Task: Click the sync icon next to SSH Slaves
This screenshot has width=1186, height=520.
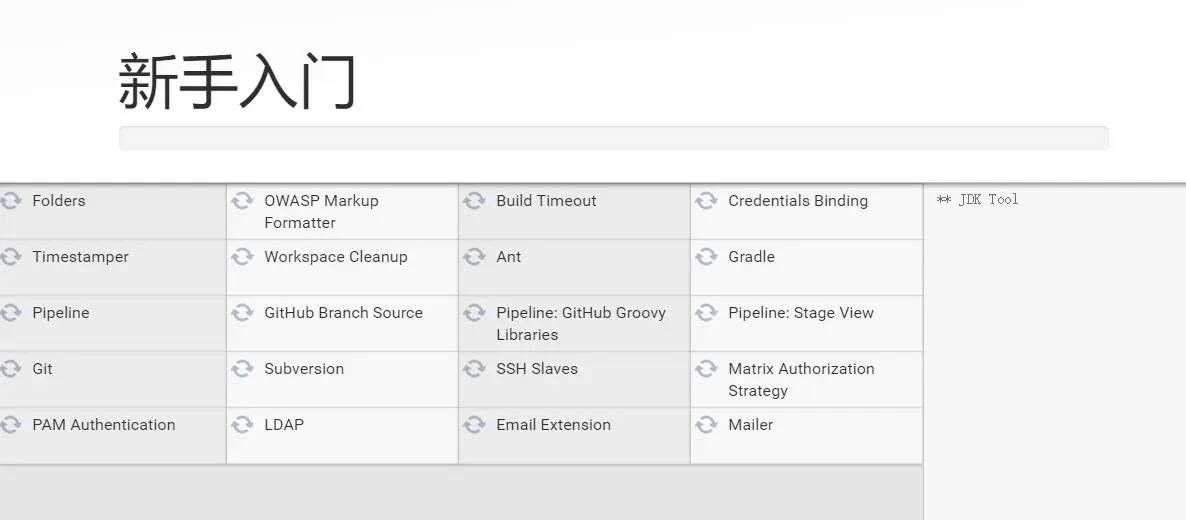Action: (474, 369)
